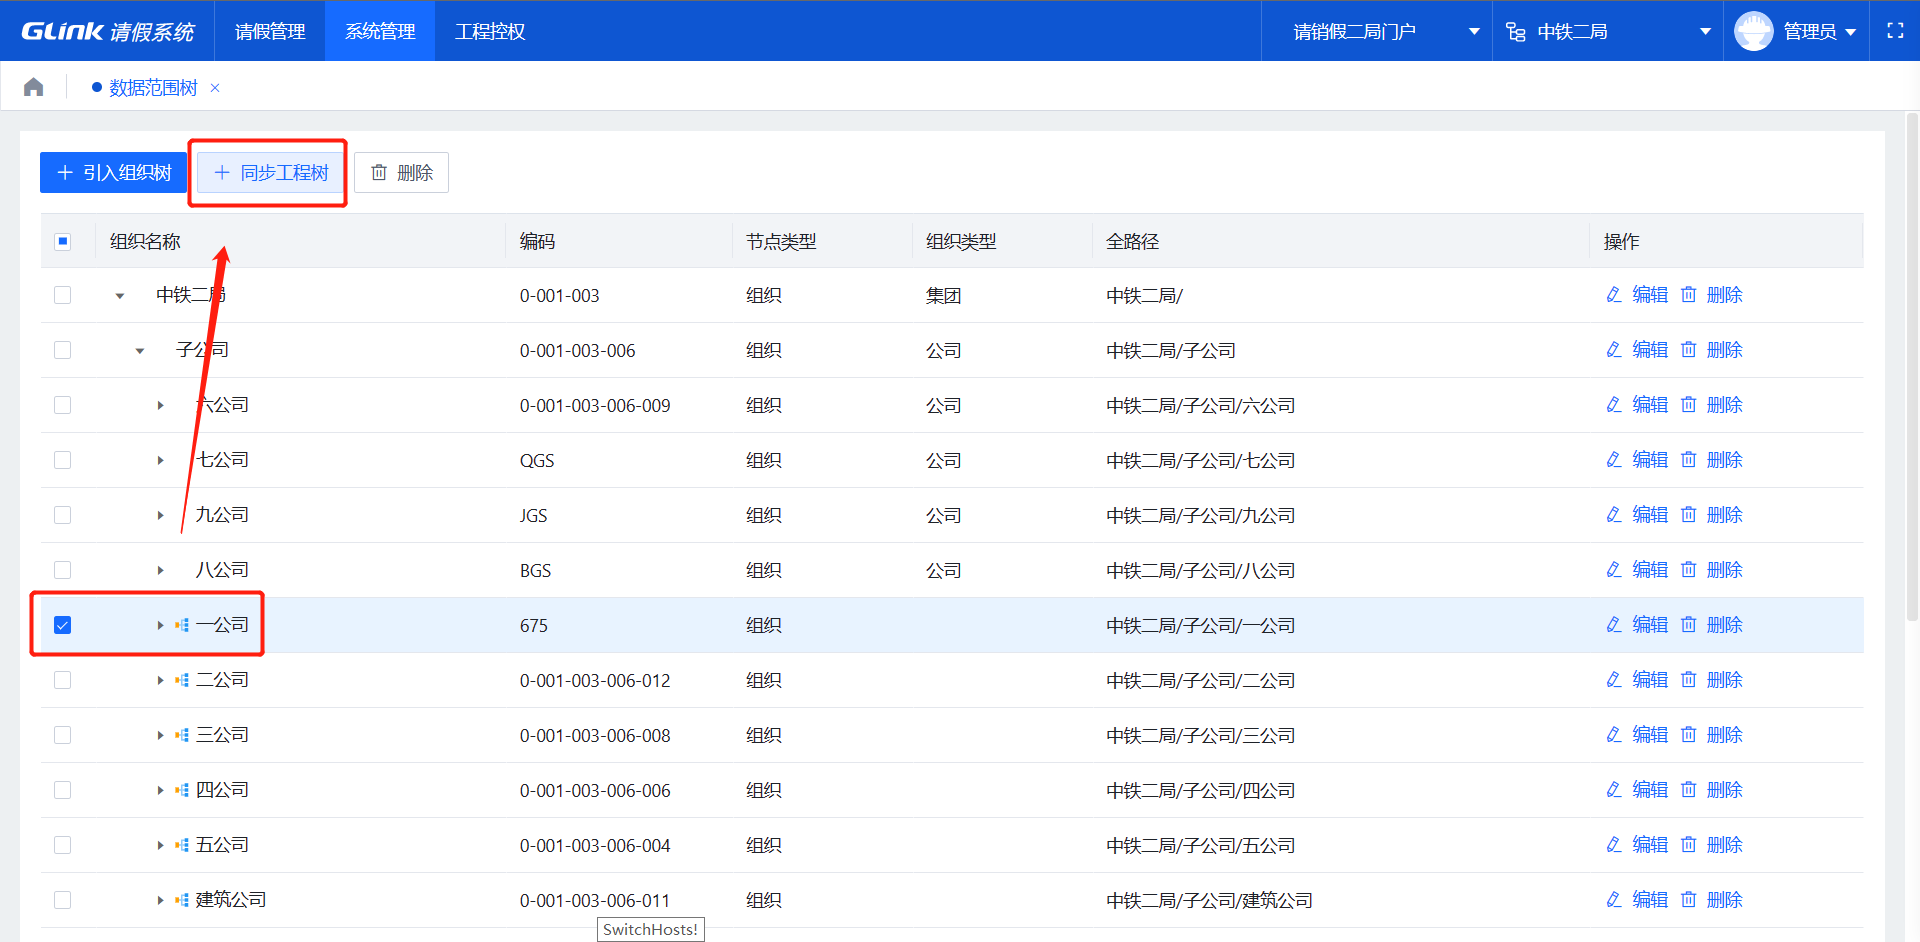This screenshot has width=1920, height=942.
Task: Toggle the fullscreen icon in the header
Action: pos(1895,31)
